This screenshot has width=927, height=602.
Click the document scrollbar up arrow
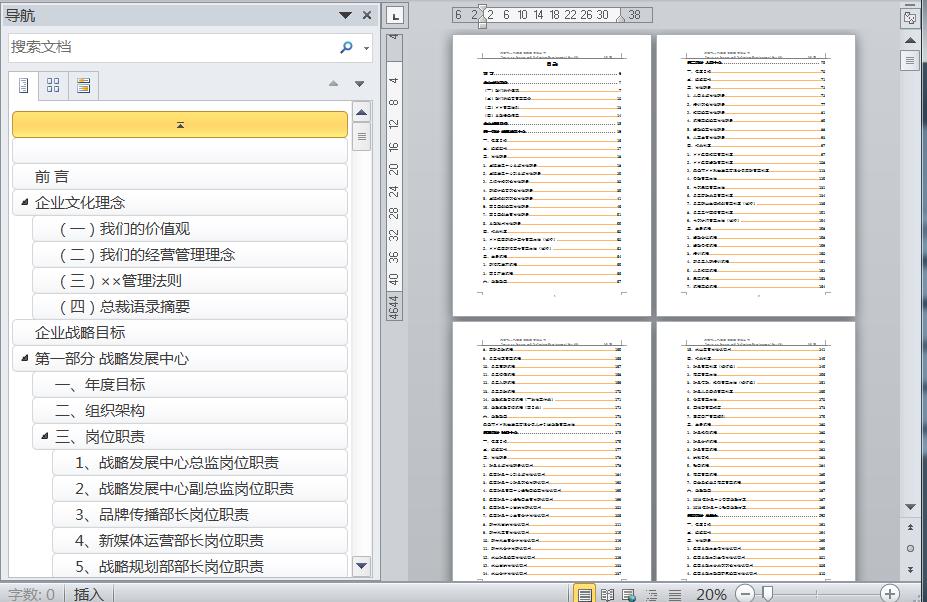click(x=910, y=40)
